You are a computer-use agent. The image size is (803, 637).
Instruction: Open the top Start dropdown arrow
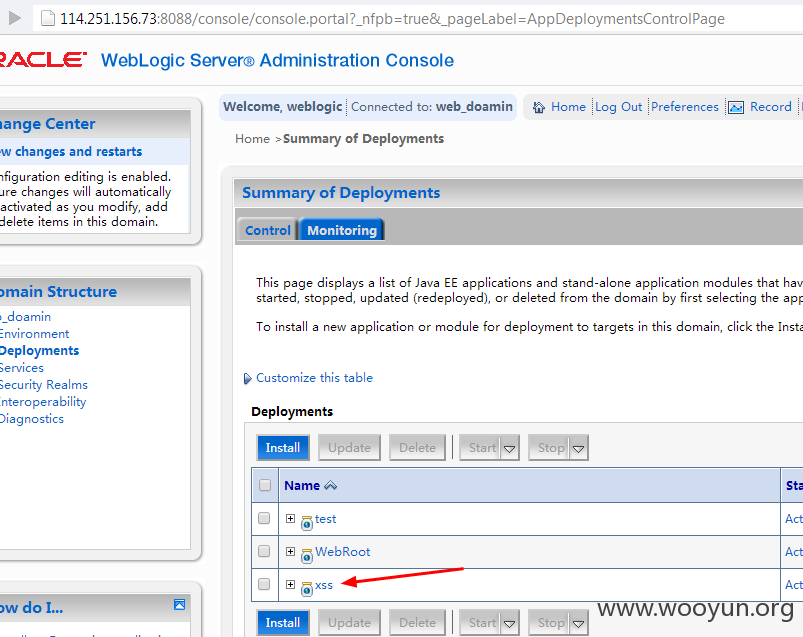[x=510, y=448]
